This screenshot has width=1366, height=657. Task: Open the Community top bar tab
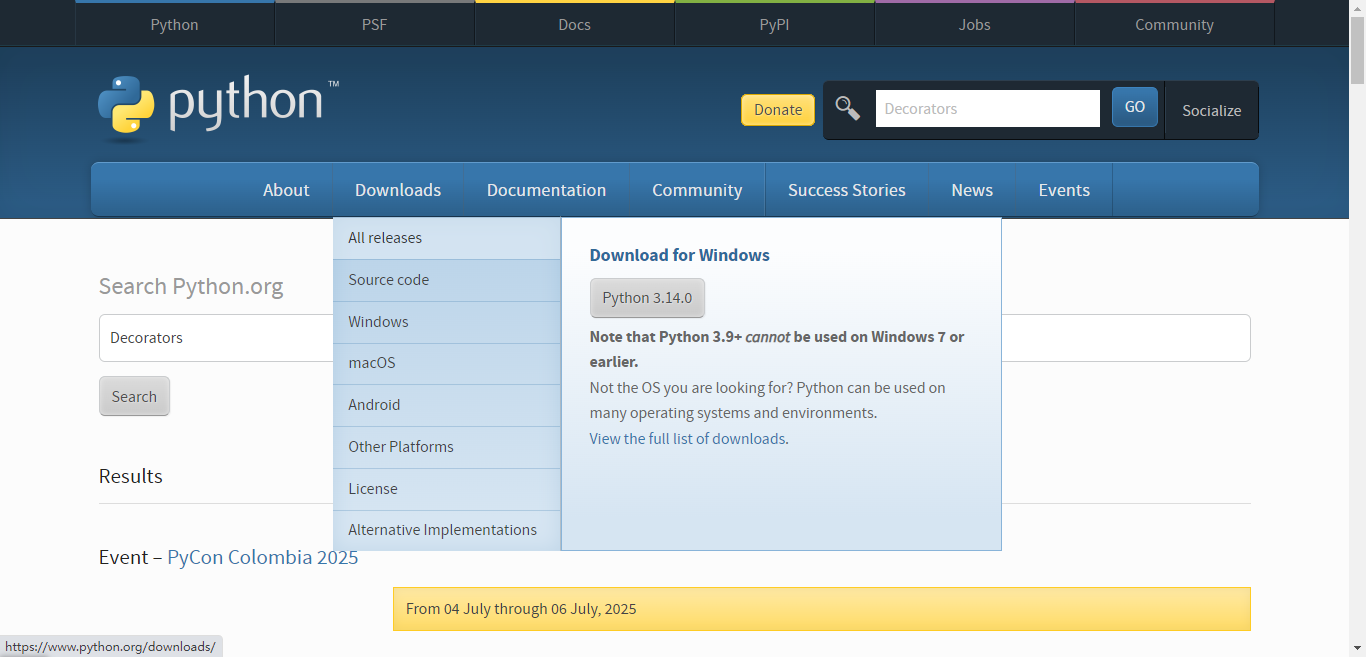[1174, 24]
